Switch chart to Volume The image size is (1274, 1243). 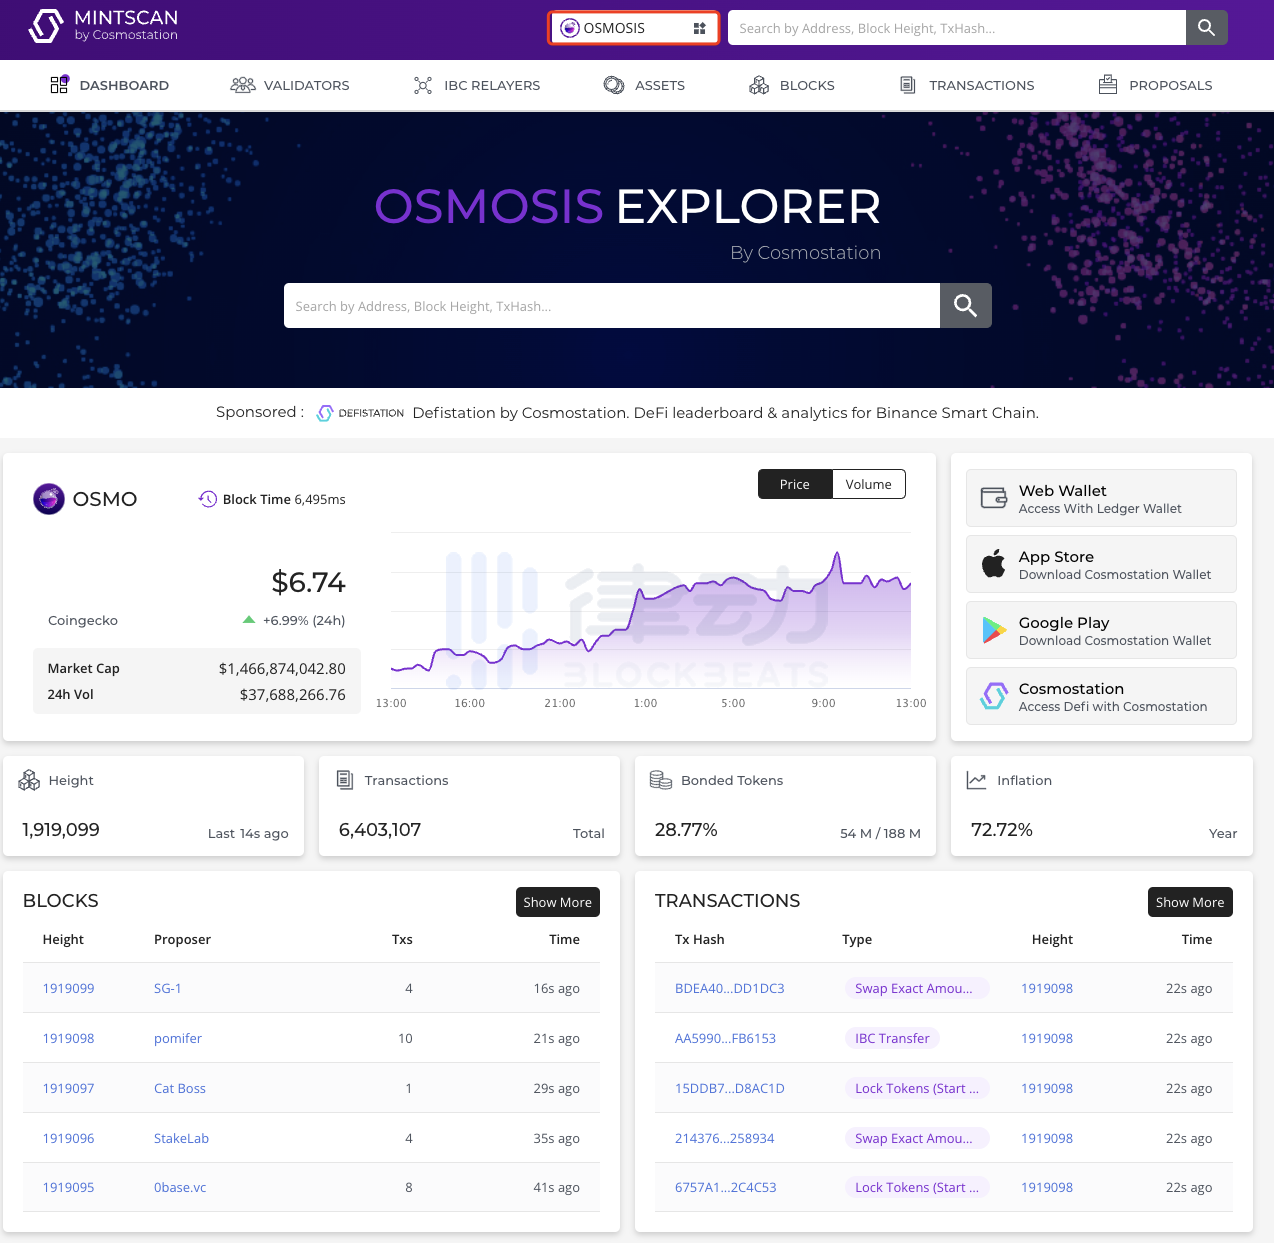[x=869, y=484]
